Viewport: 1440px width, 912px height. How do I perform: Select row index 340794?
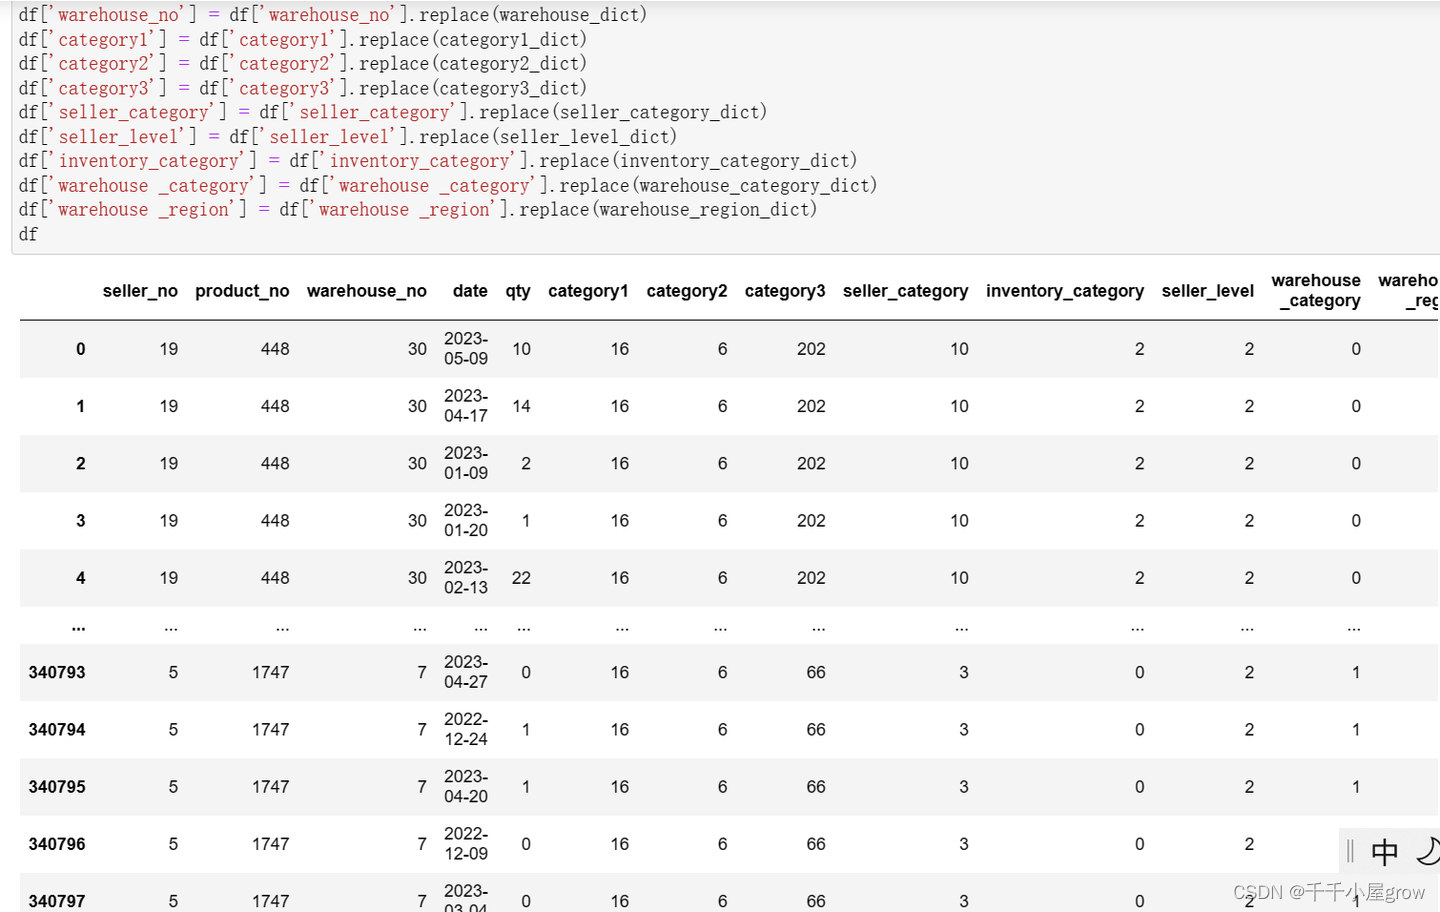[x=57, y=729]
